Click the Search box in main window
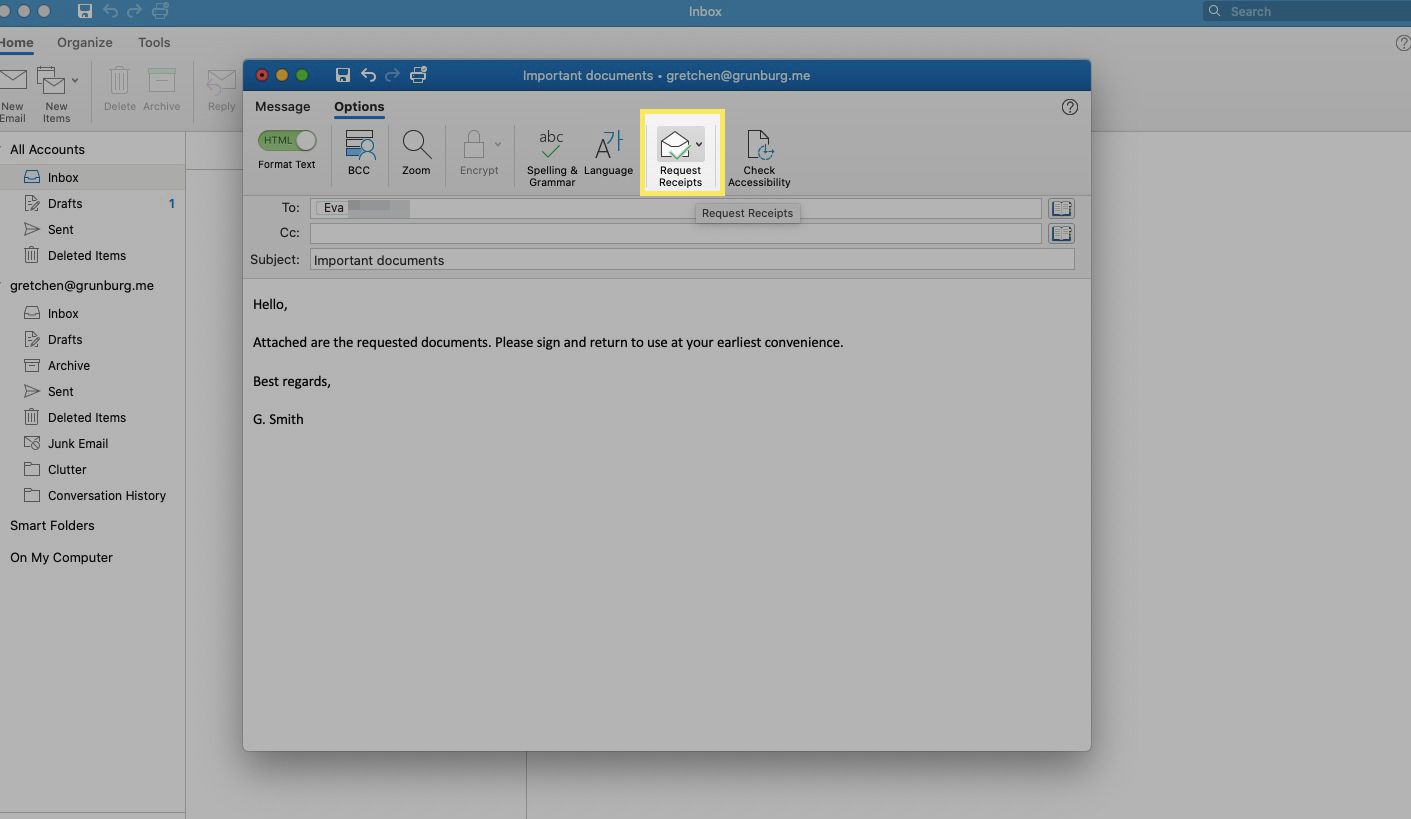The image size is (1411, 819). [1306, 11]
